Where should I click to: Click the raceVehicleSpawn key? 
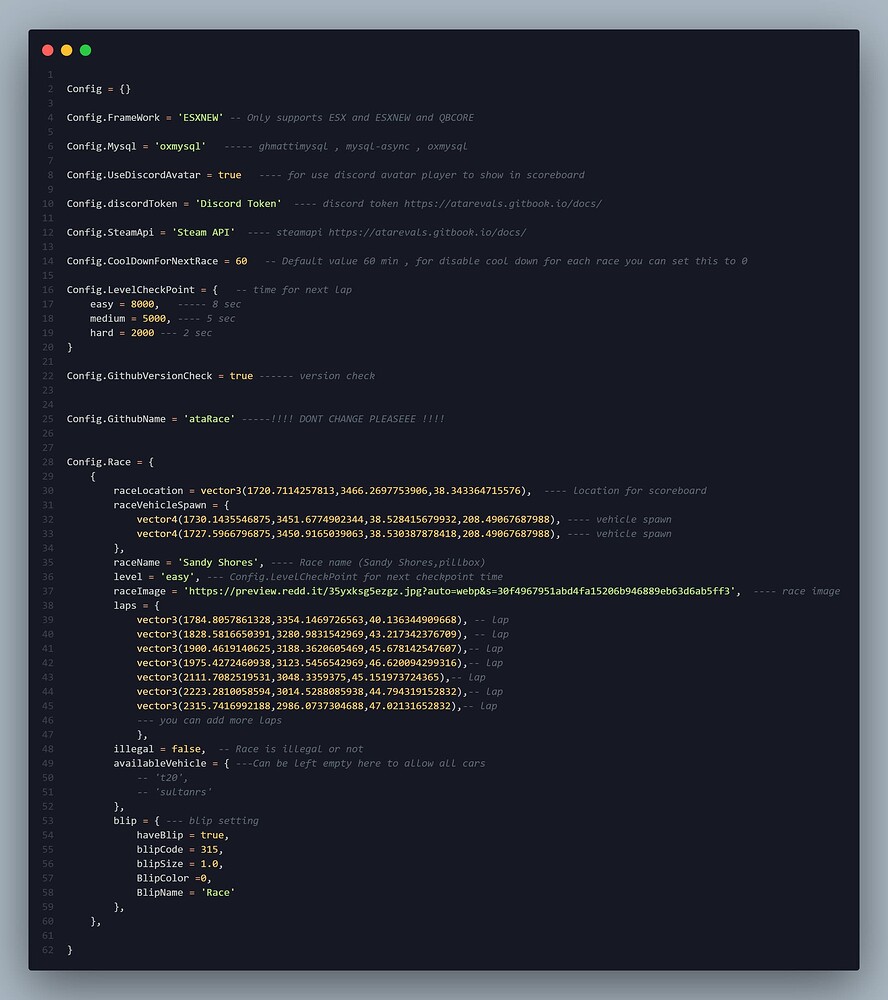[159, 505]
